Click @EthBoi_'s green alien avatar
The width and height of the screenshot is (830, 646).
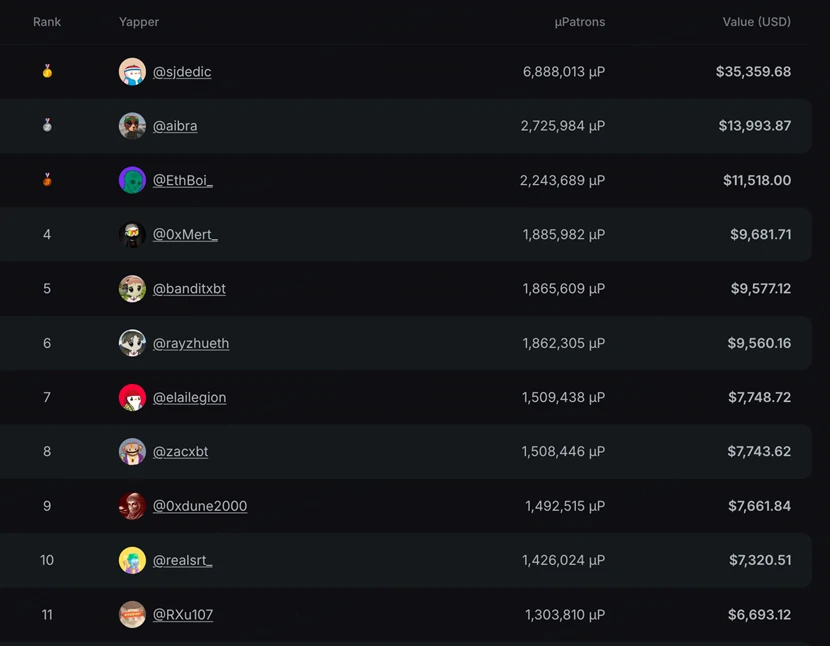tap(132, 180)
